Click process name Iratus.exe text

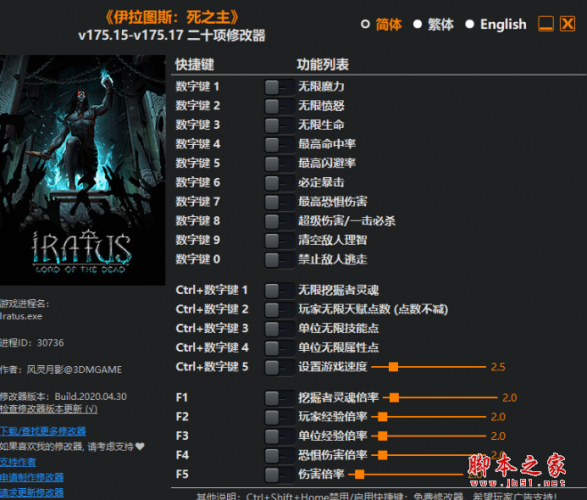point(21,317)
